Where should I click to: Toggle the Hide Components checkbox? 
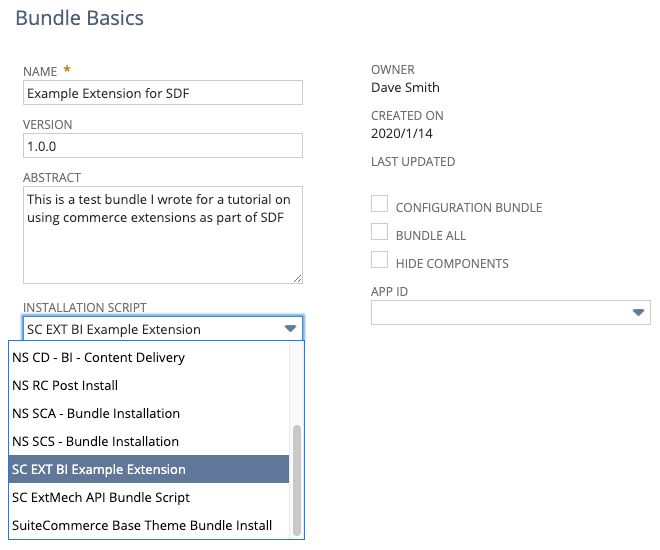click(380, 261)
